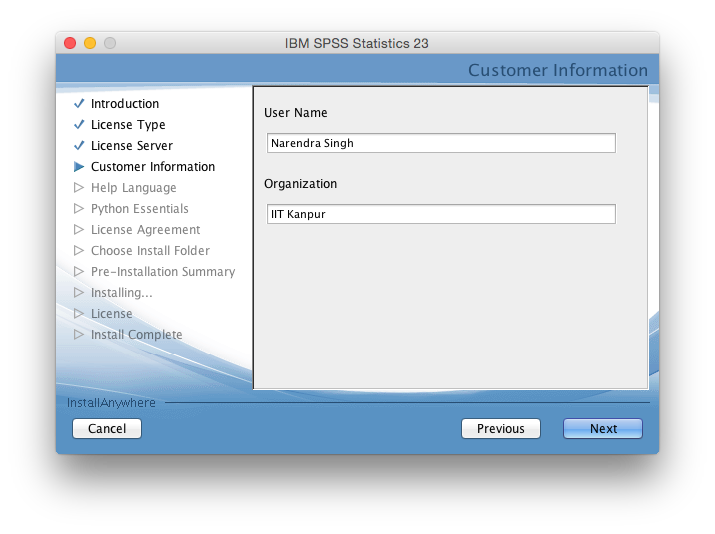Click the arrow icon beside Install Complete
This screenshot has width=715, height=534.
[x=79, y=335]
